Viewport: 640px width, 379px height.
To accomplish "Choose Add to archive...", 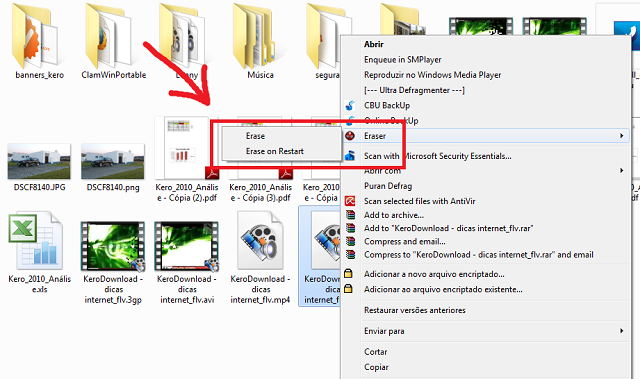I will (394, 215).
